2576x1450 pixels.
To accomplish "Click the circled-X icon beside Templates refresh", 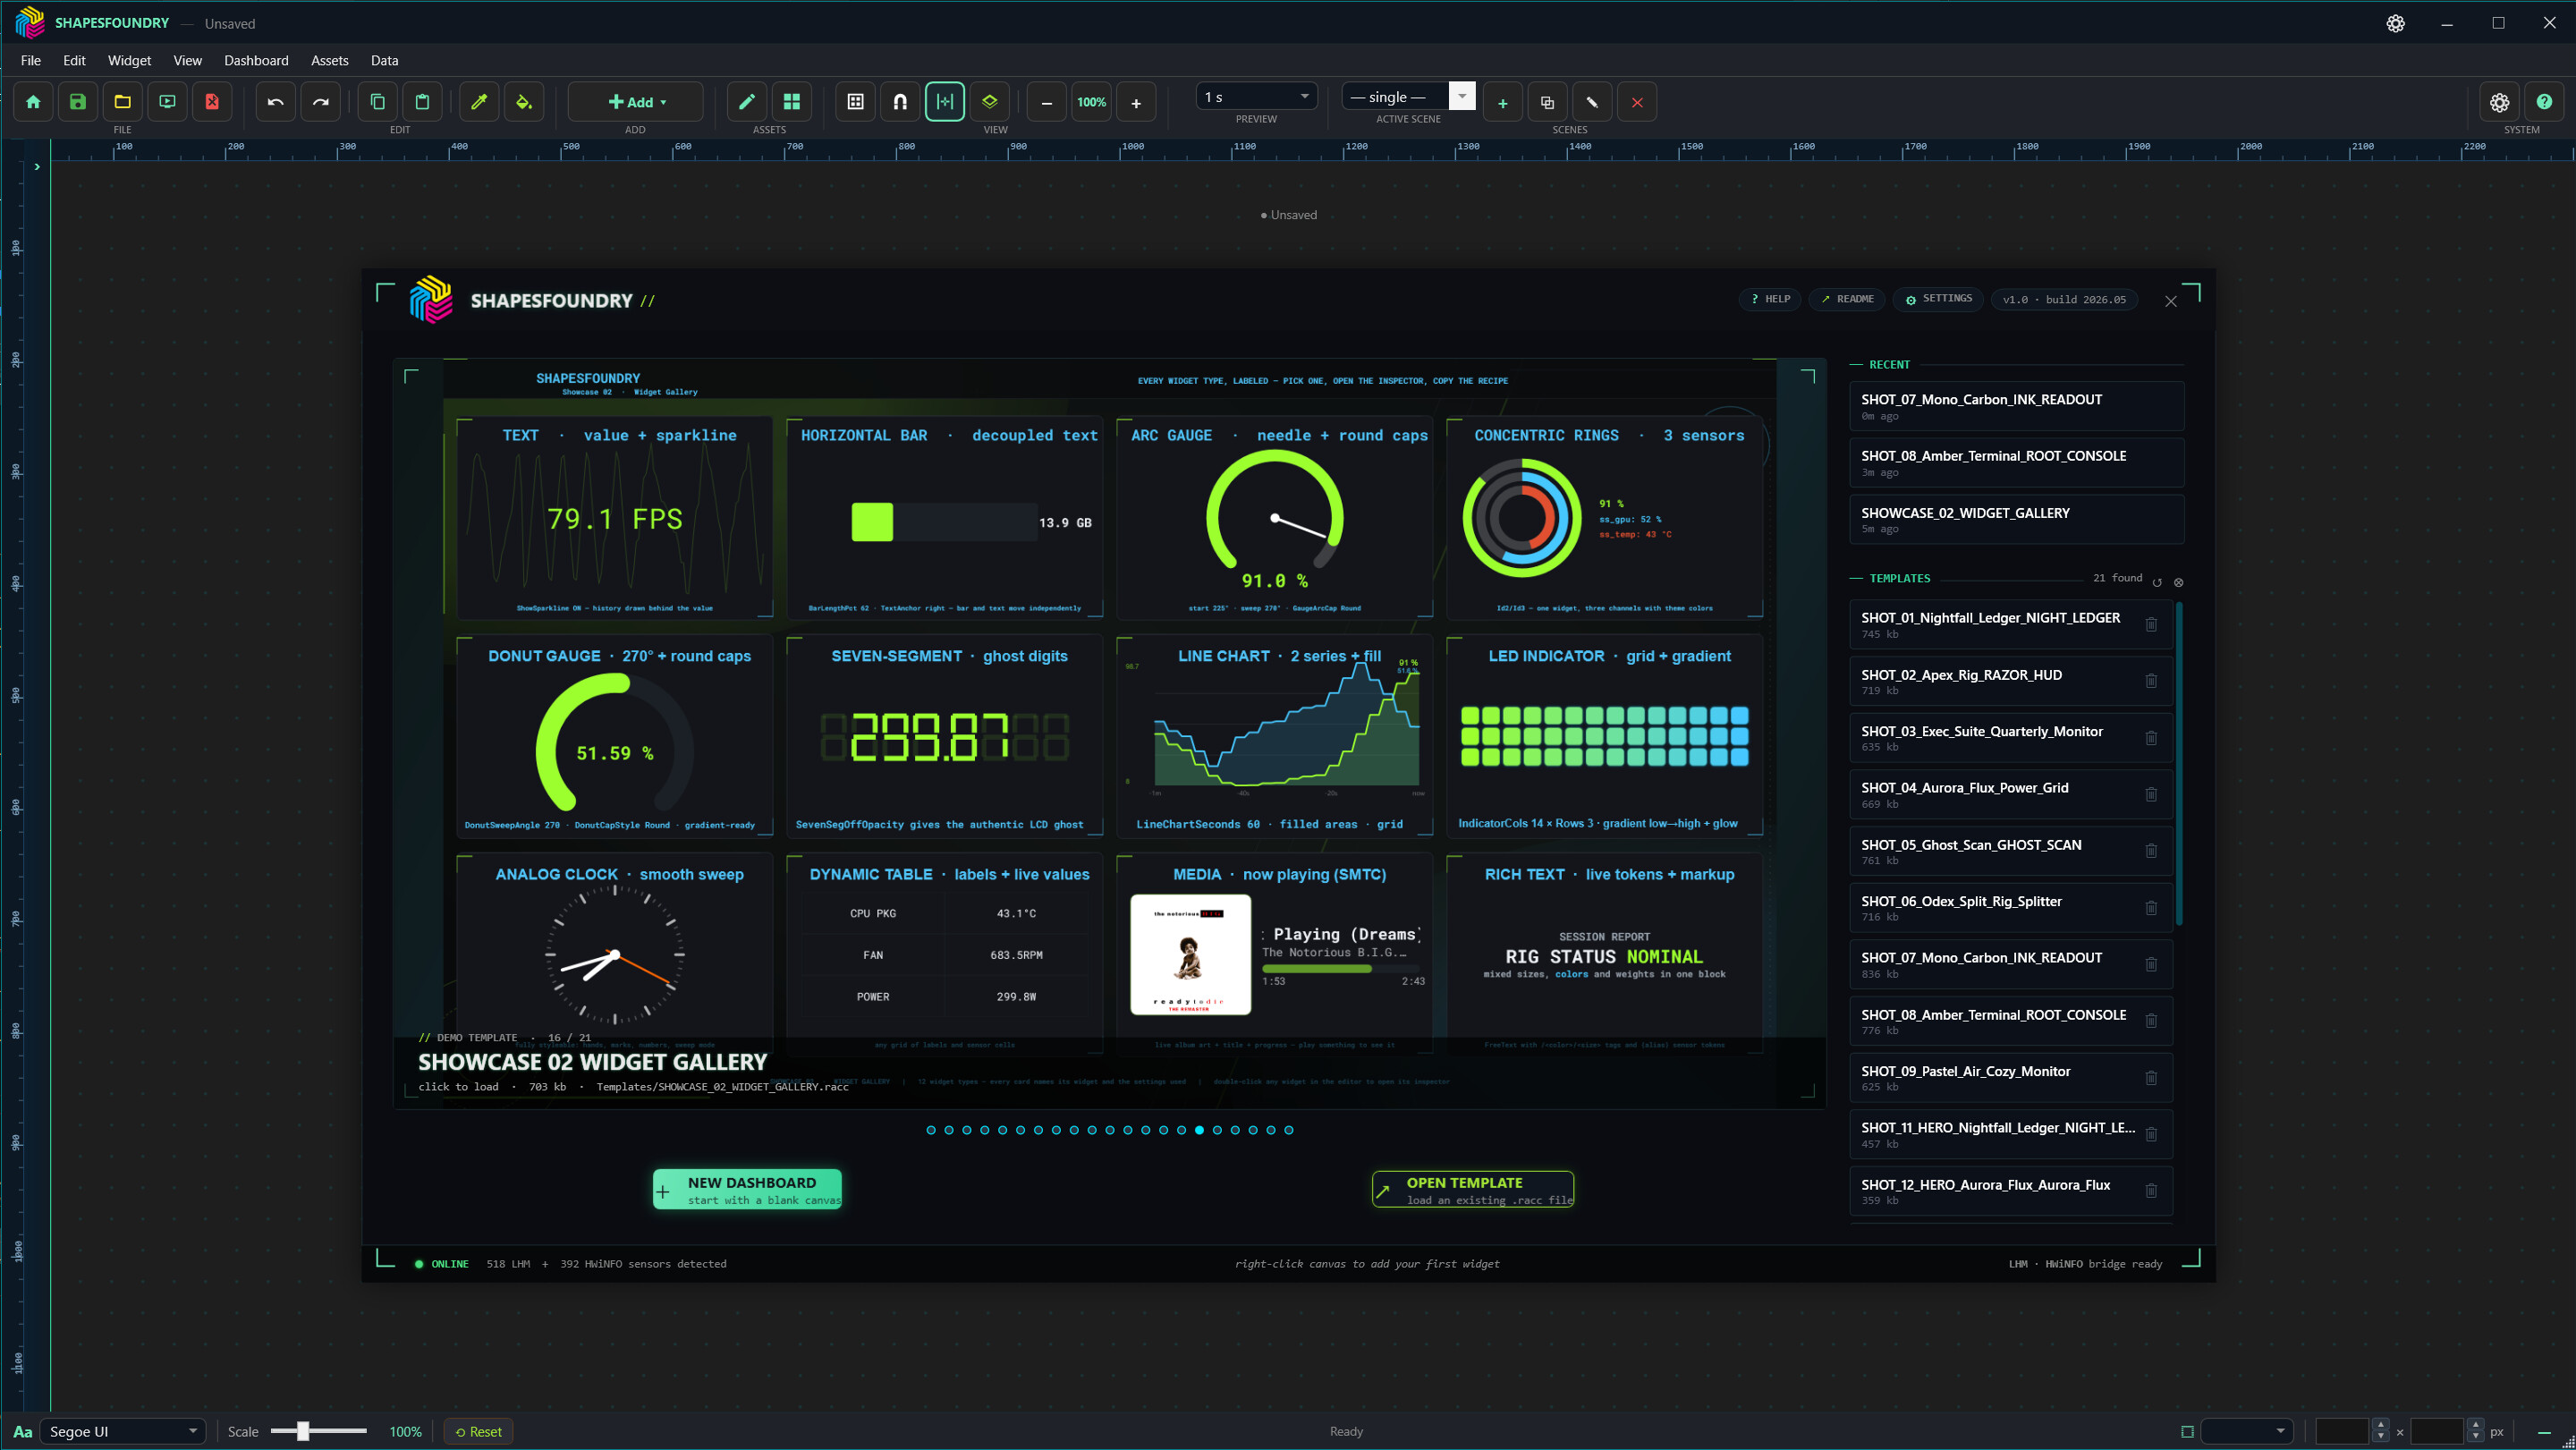I will point(2179,582).
